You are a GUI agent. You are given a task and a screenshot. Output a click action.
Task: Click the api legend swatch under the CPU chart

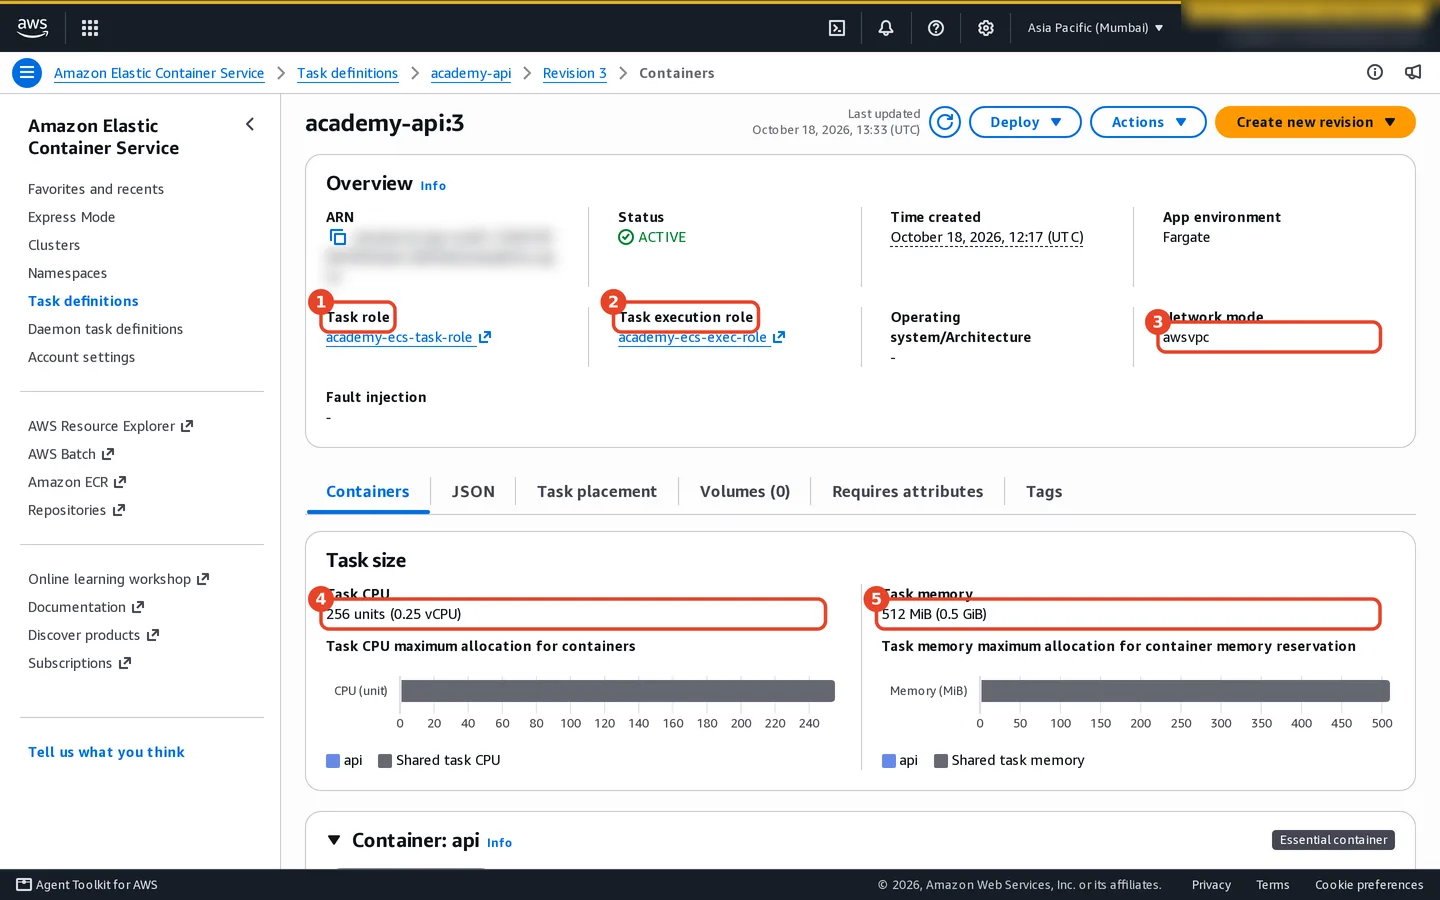333,761
